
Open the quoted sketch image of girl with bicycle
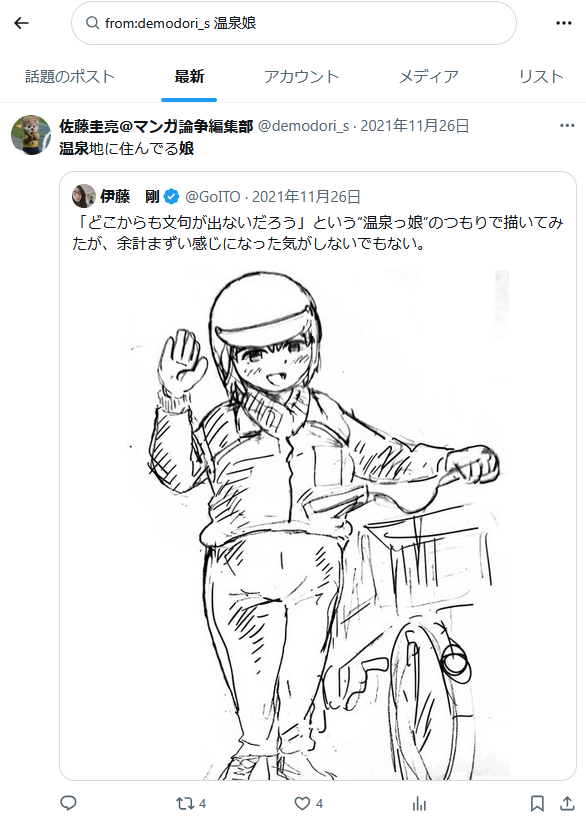318,524
